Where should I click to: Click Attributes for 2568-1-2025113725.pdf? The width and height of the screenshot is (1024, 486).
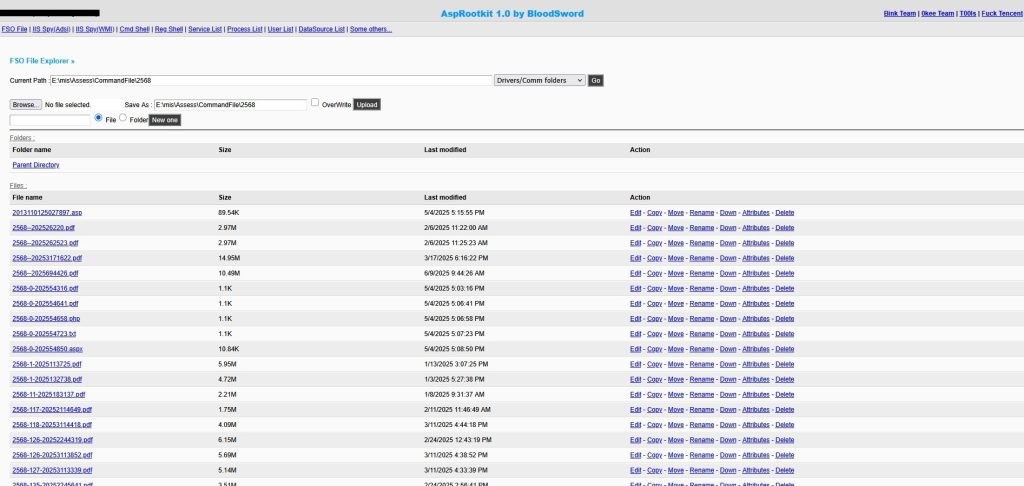tap(755, 364)
